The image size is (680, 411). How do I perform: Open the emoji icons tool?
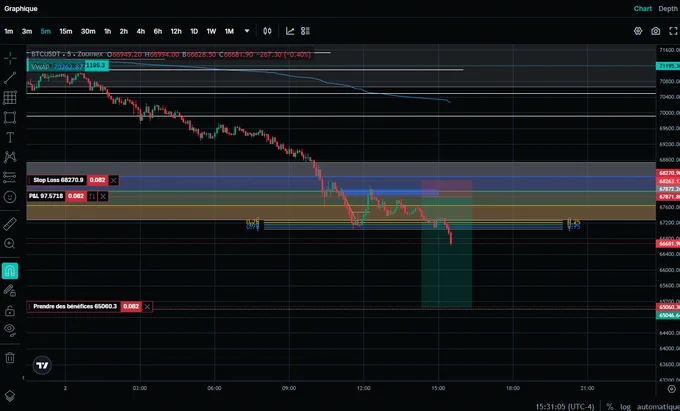(10, 197)
